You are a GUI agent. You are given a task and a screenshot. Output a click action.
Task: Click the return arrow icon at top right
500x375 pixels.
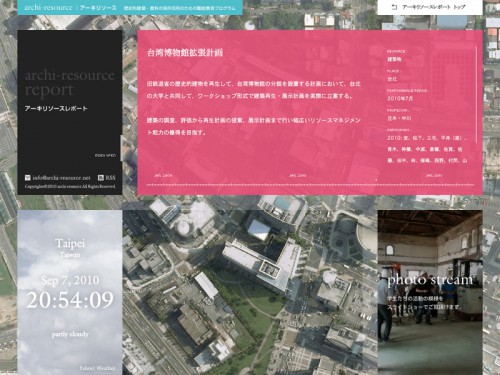point(394,7)
